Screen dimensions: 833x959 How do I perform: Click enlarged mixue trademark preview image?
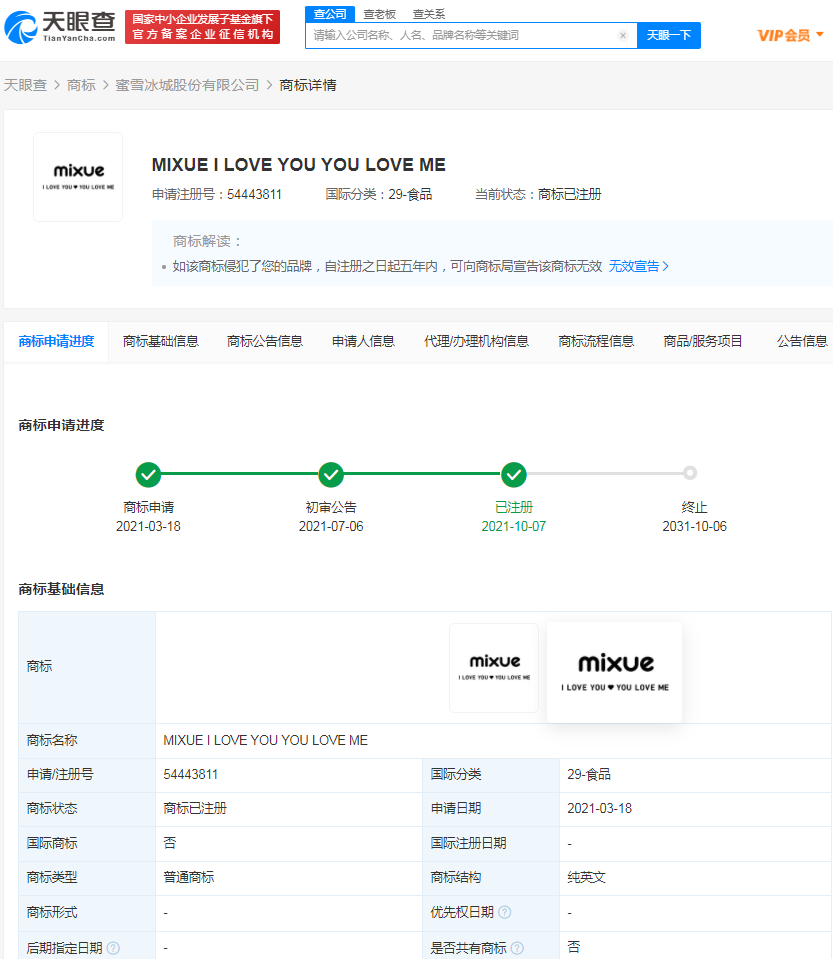pyautogui.click(x=615, y=672)
